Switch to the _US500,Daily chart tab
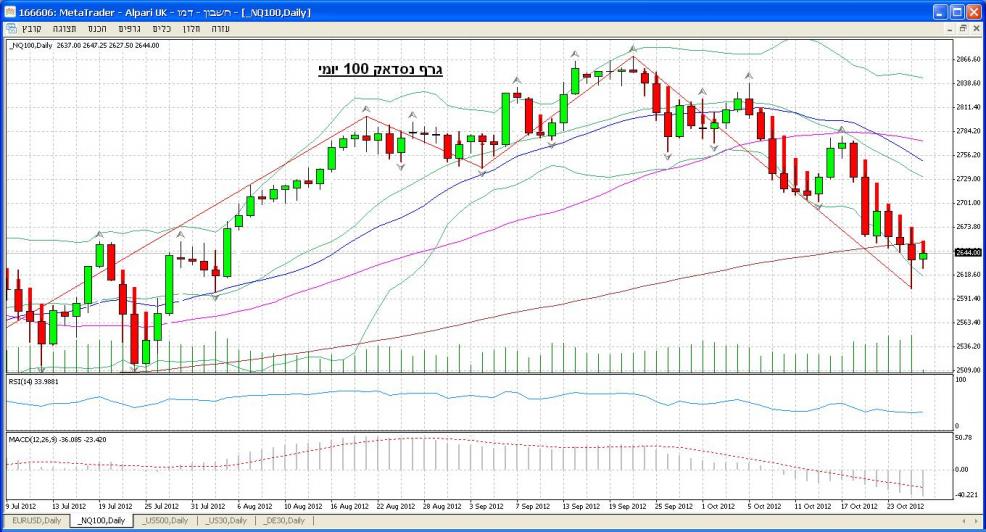The height and width of the screenshot is (532, 986). [166, 521]
